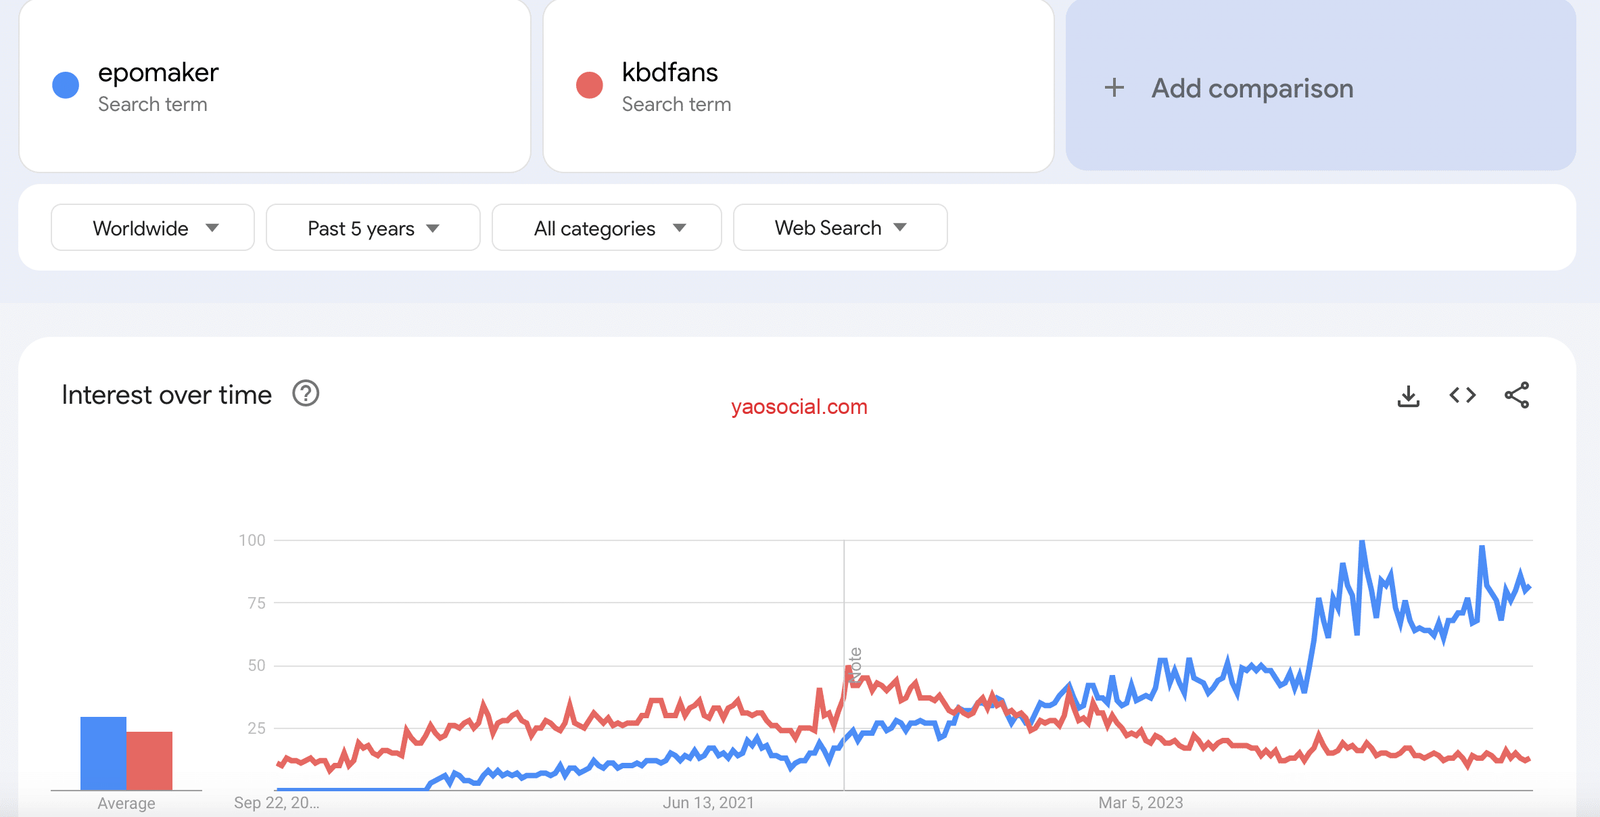Click the Interest over time heading
This screenshot has width=1600, height=817.
tap(167, 395)
